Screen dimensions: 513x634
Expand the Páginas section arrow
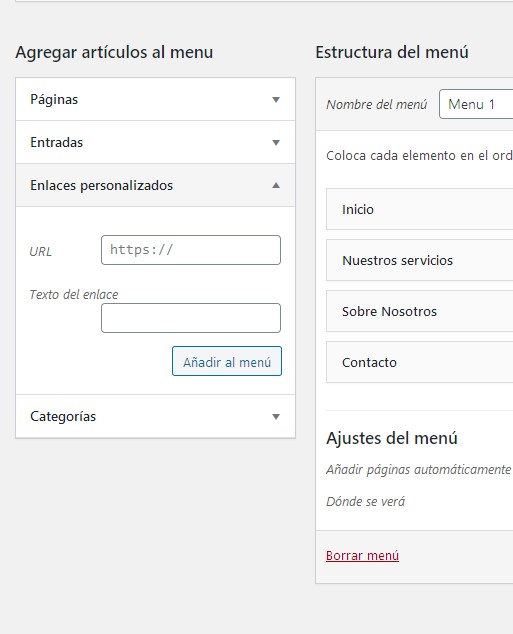[x=276, y=99]
